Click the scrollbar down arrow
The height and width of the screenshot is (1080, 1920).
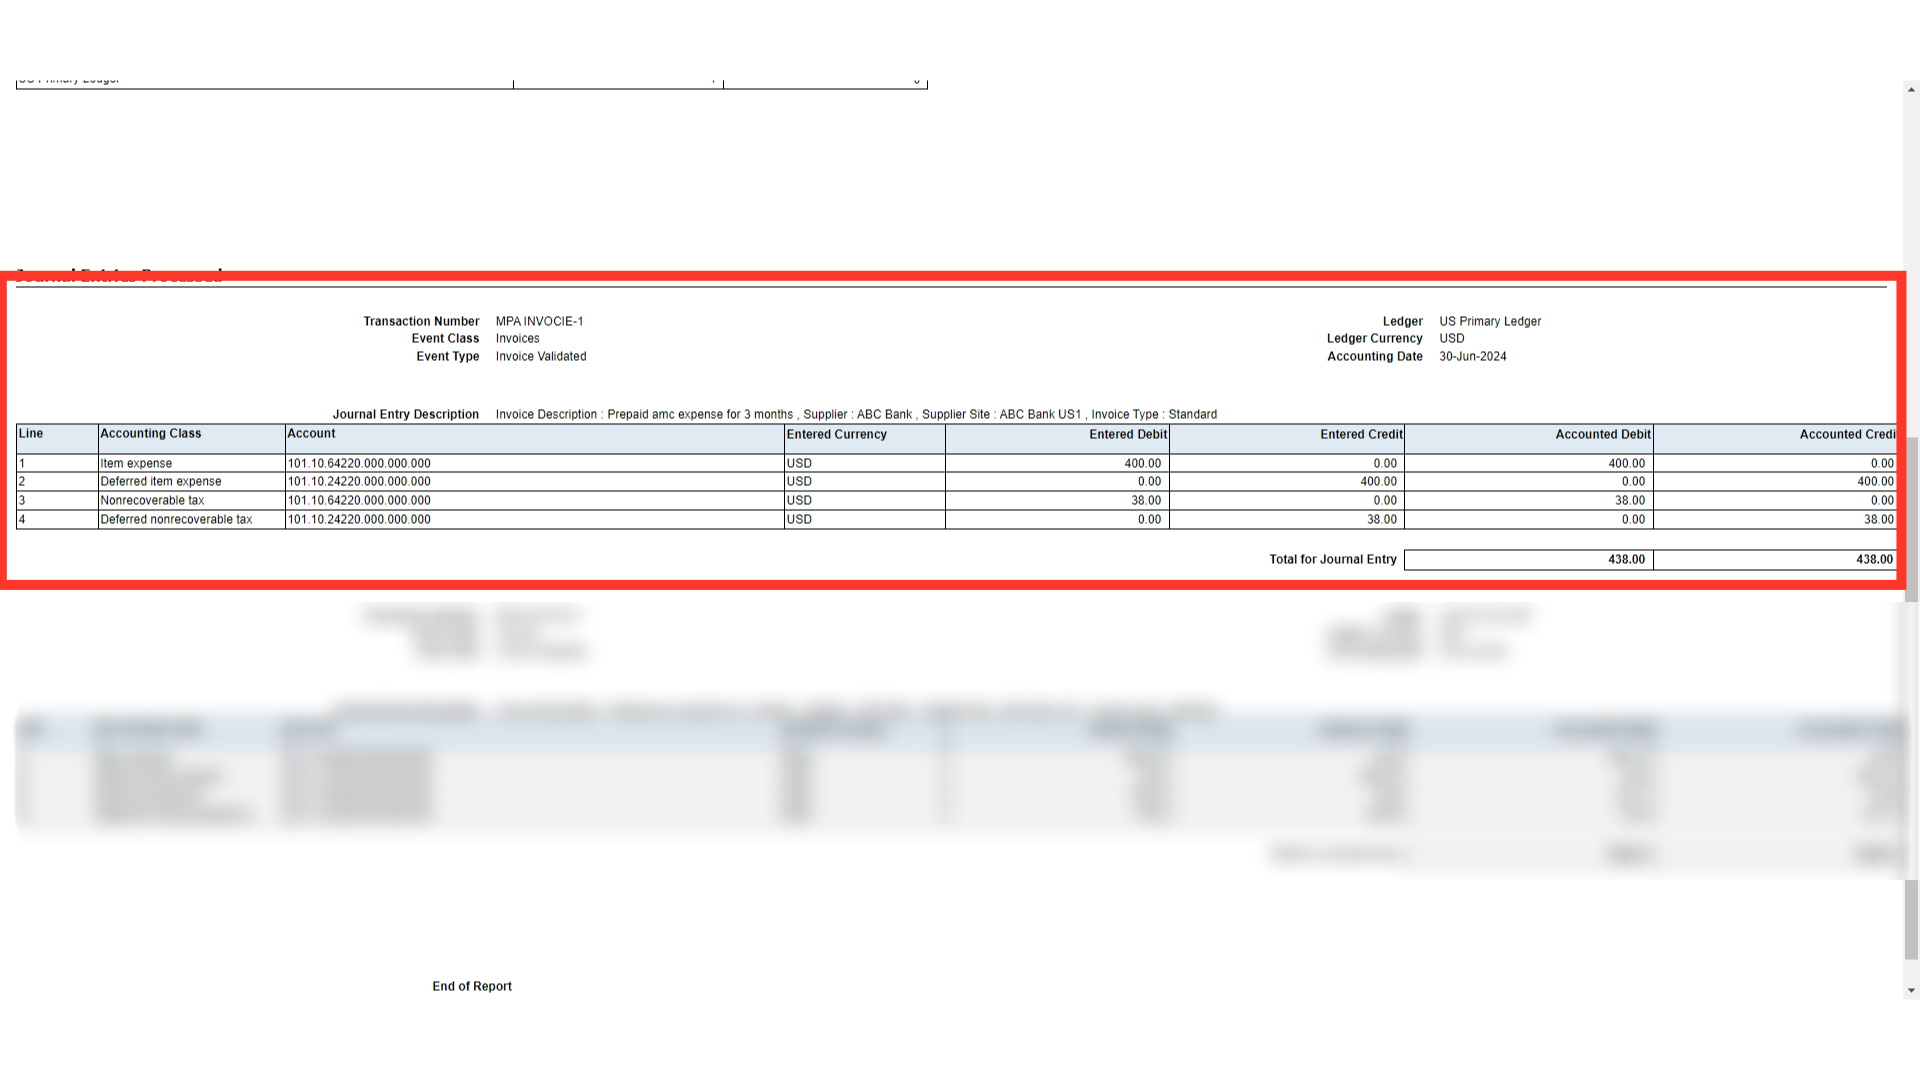1911,990
